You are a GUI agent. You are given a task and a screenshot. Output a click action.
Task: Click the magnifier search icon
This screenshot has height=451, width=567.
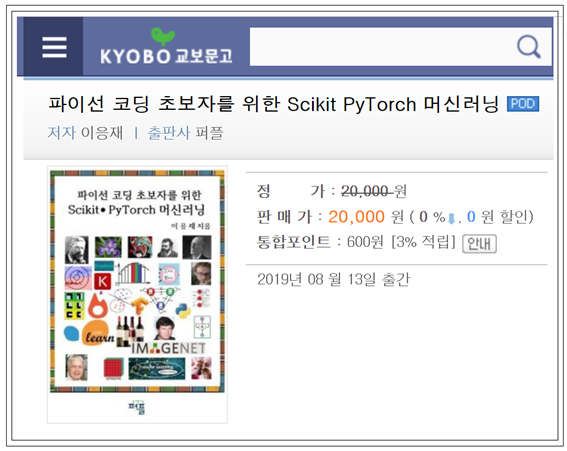click(529, 47)
